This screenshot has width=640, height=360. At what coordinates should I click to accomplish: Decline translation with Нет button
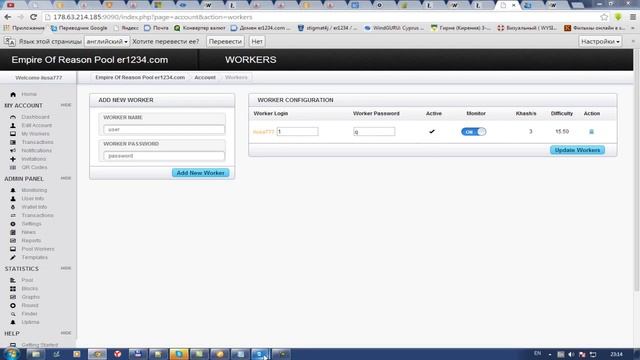257,42
